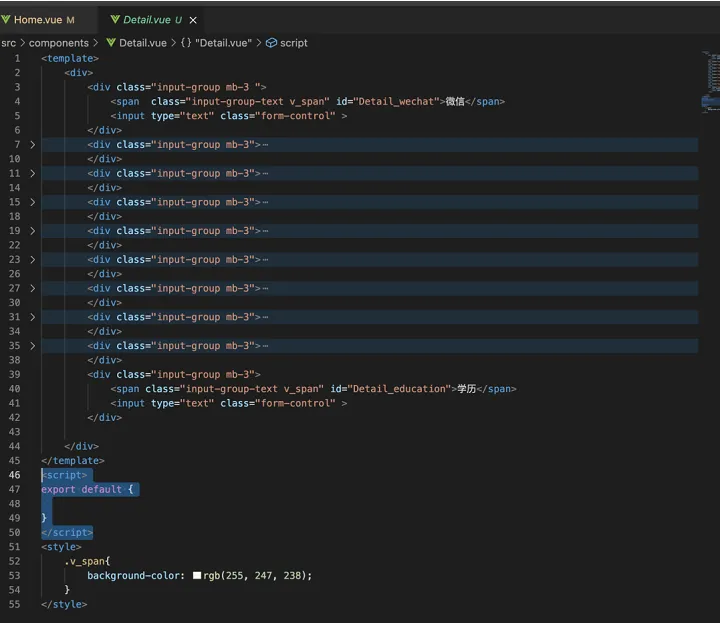Click the script symbol icon in breadcrumb
Image resolution: width=720 pixels, height=623 pixels.
(271, 43)
